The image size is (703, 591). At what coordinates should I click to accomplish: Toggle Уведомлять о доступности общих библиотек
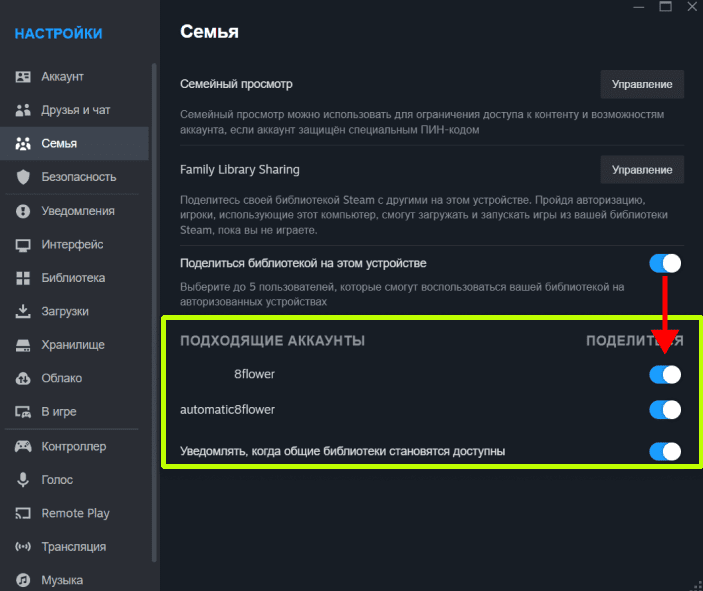(665, 452)
